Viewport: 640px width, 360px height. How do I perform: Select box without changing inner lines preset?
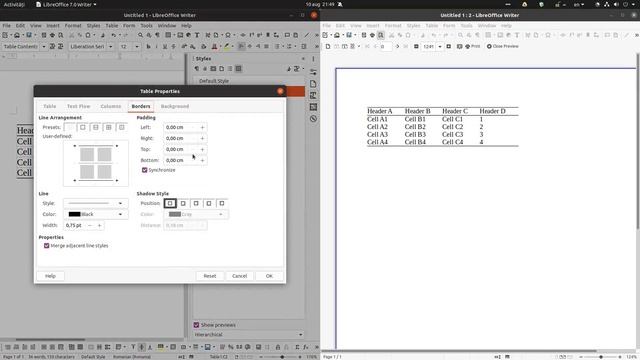point(122,127)
